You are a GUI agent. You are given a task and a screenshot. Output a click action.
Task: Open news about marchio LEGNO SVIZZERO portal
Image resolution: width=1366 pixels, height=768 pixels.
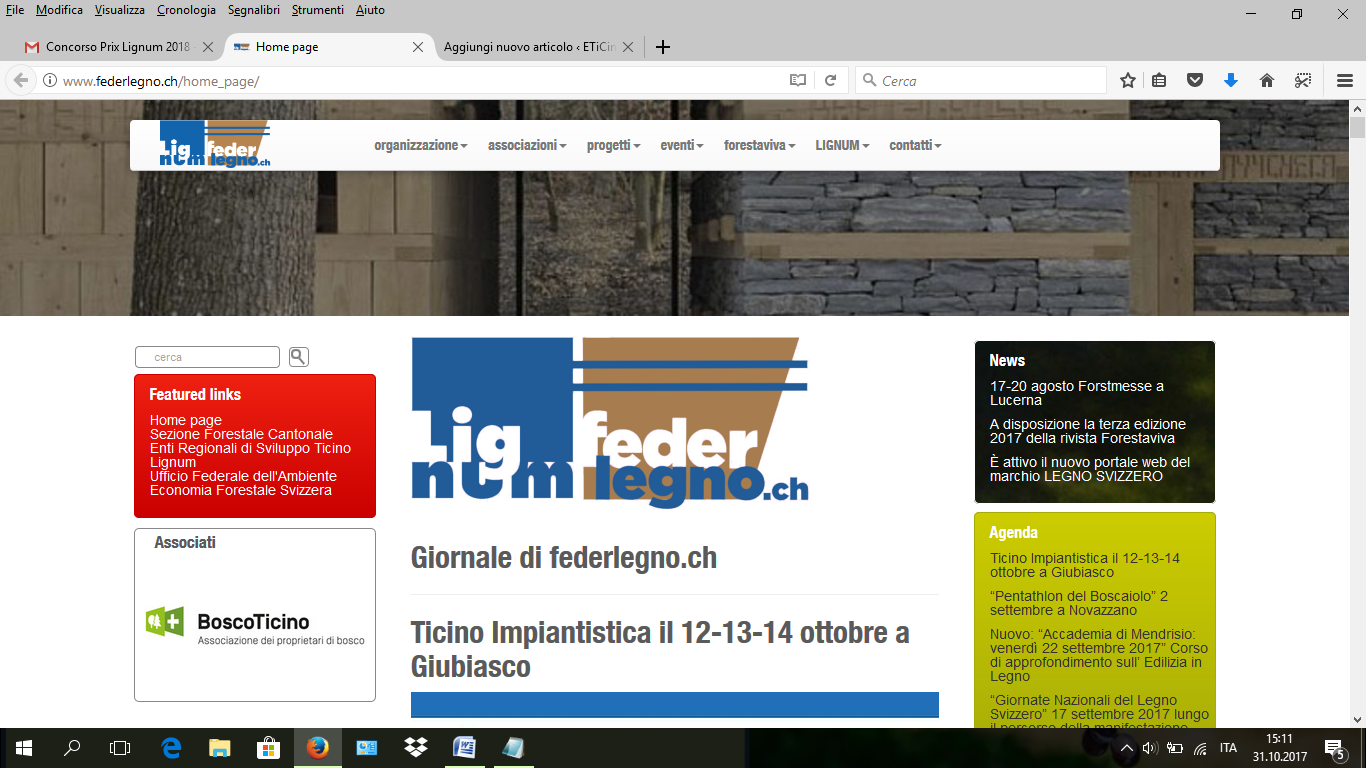1090,469
